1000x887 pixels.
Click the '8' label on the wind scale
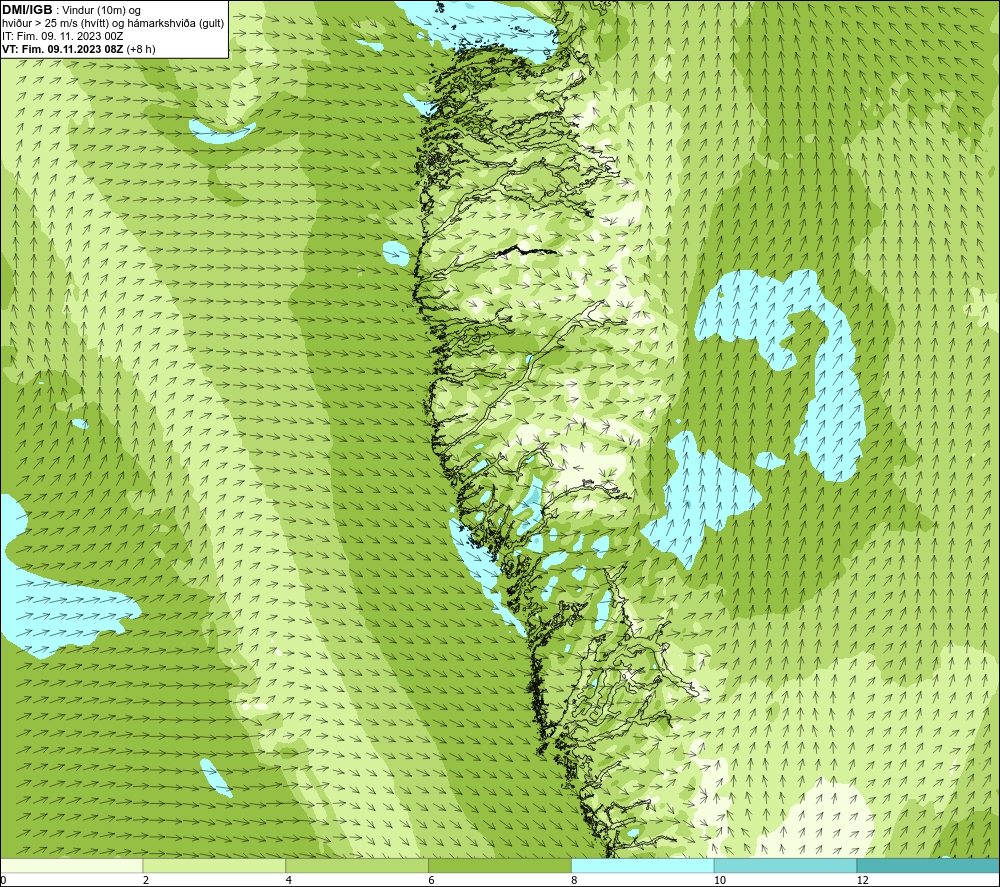point(575,880)
